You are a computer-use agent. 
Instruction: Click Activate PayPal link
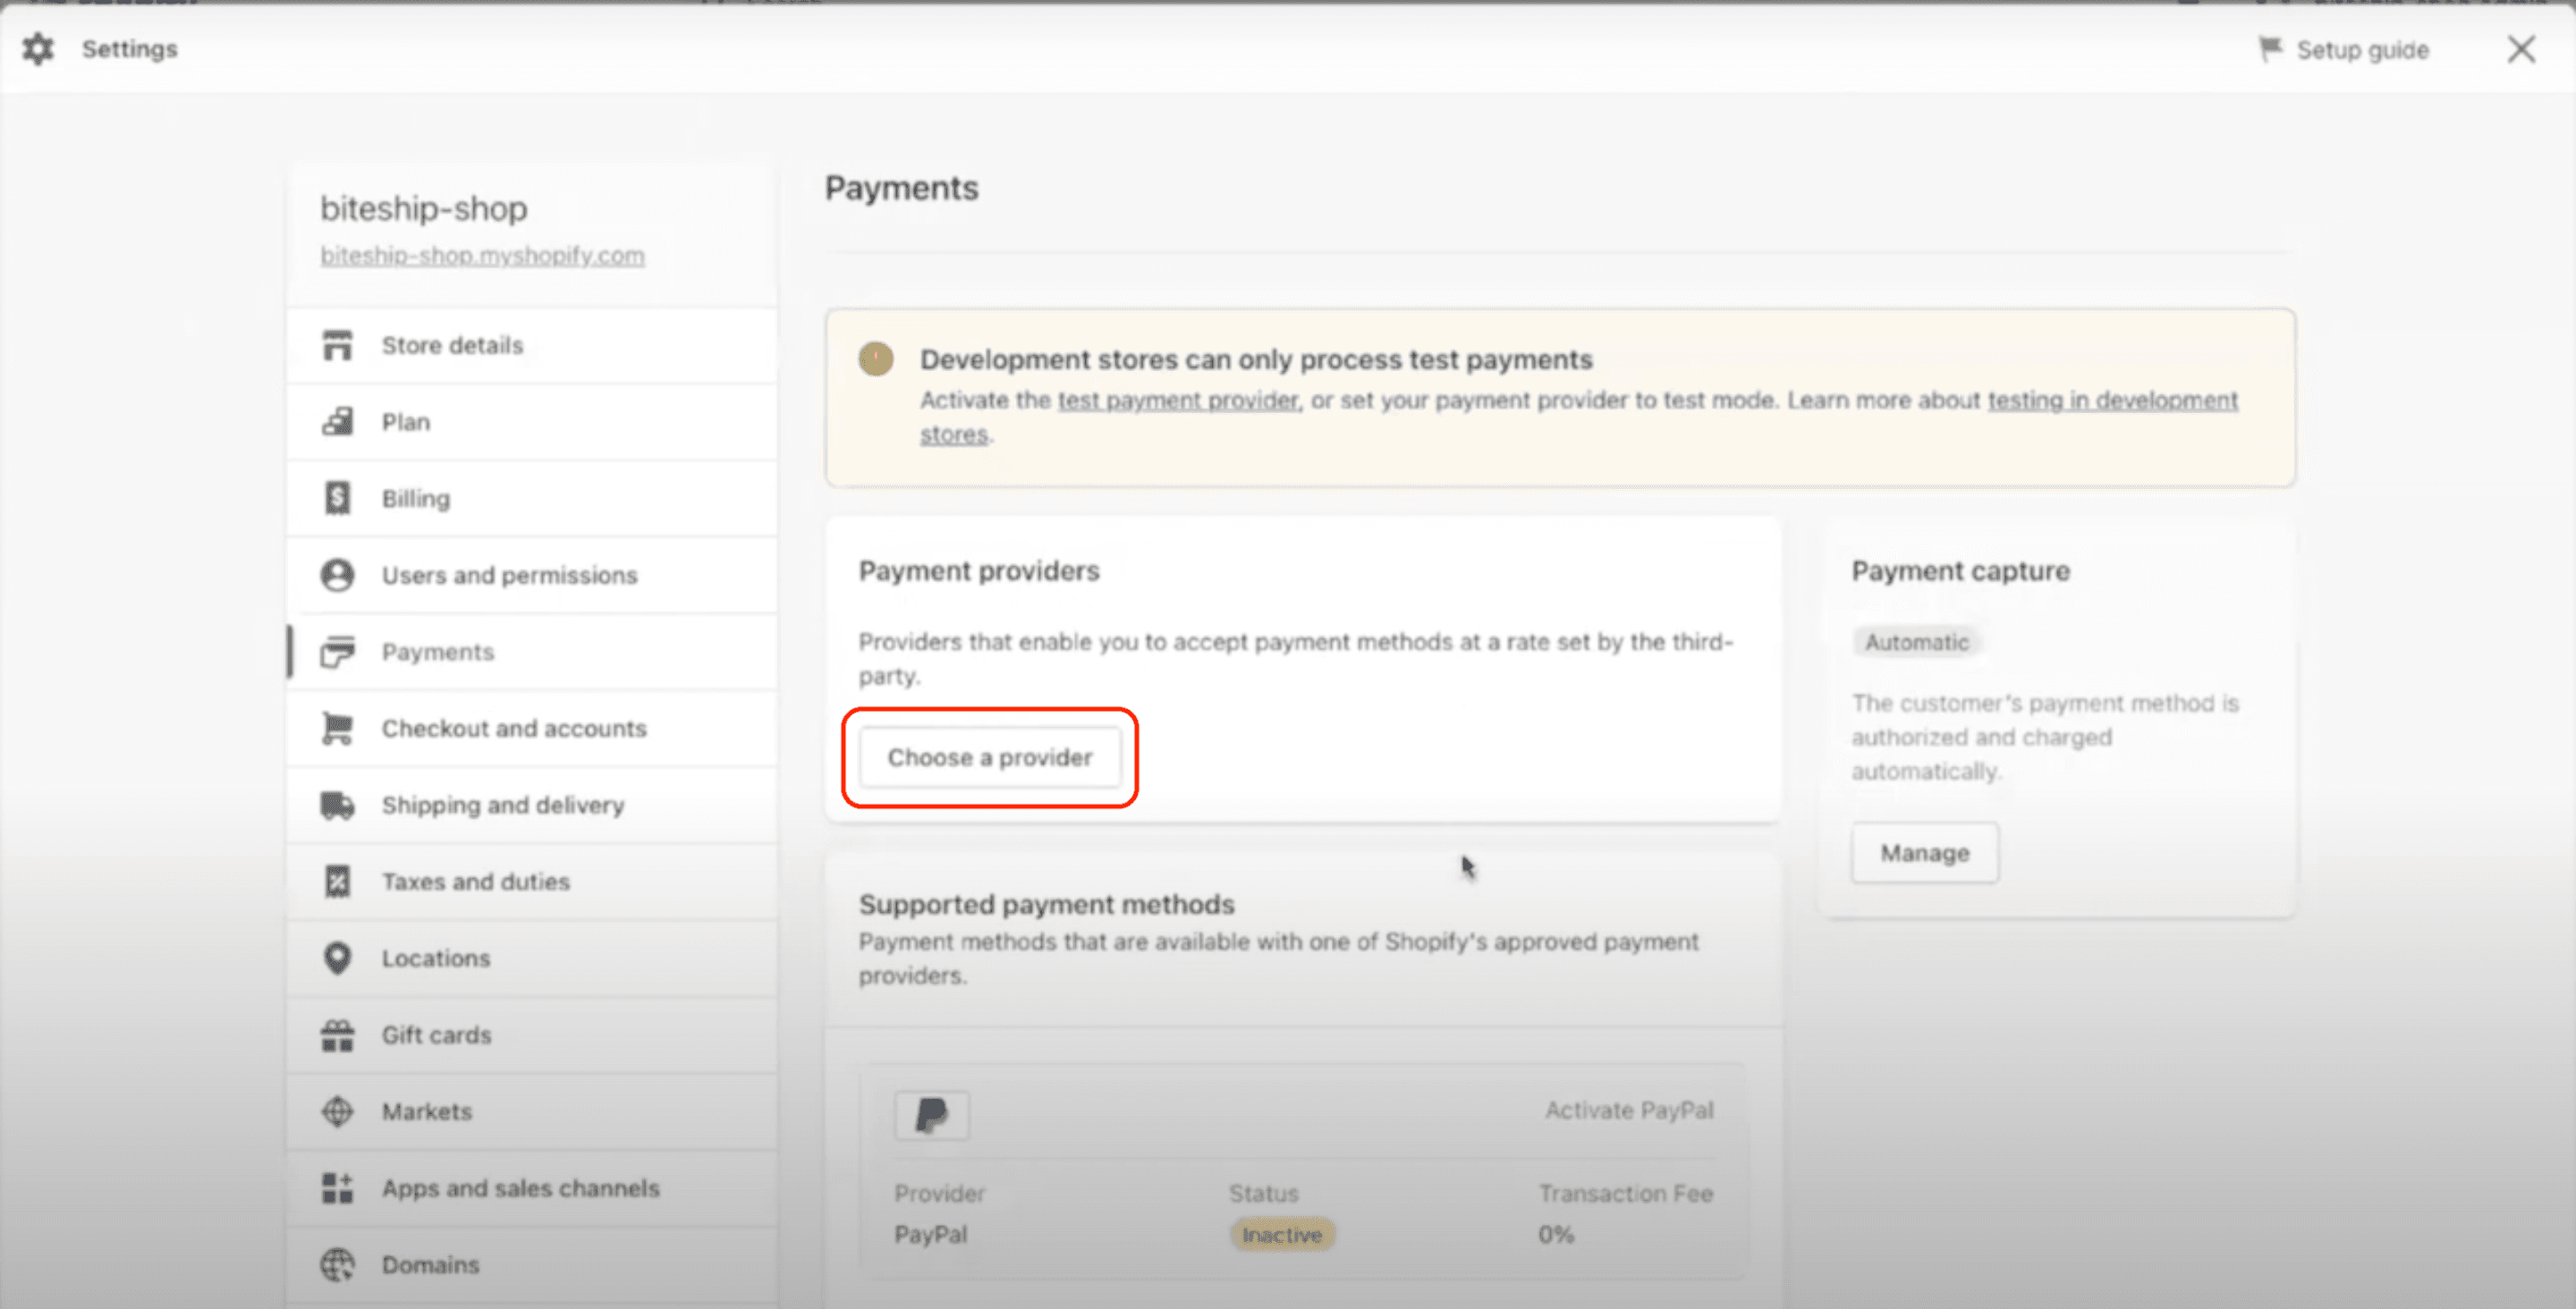[1629, 1110]
